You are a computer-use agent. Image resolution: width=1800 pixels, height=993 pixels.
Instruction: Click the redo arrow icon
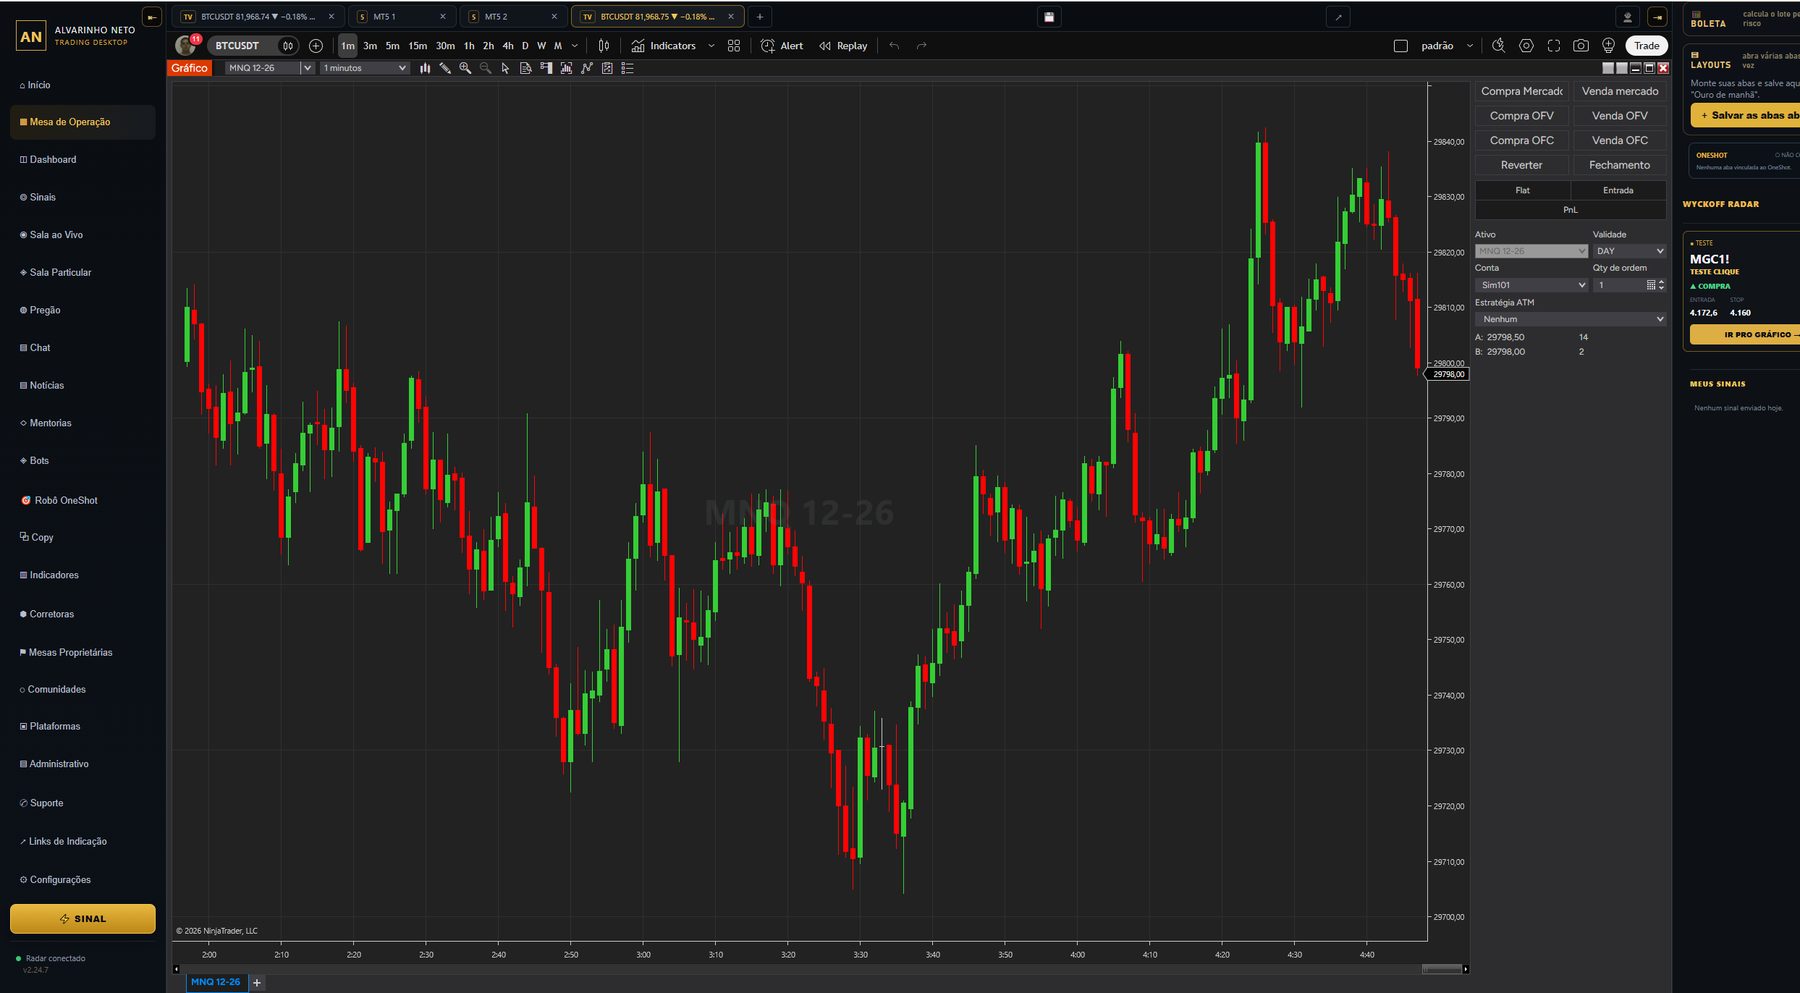922,46
